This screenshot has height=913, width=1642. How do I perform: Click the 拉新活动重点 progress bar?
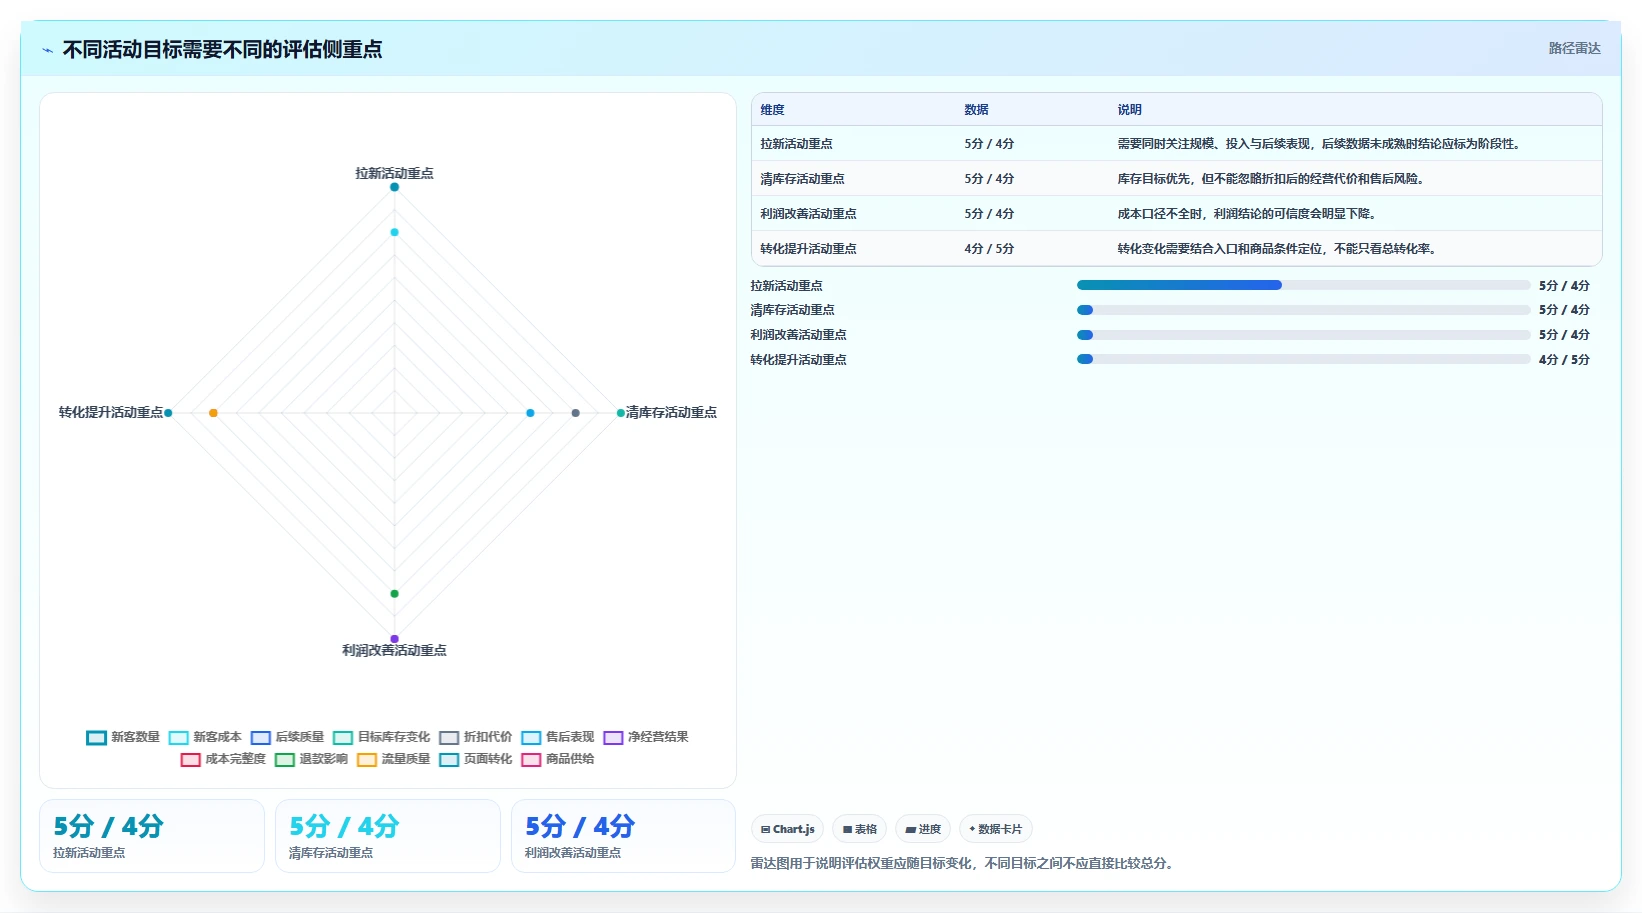click(1304, 285)
